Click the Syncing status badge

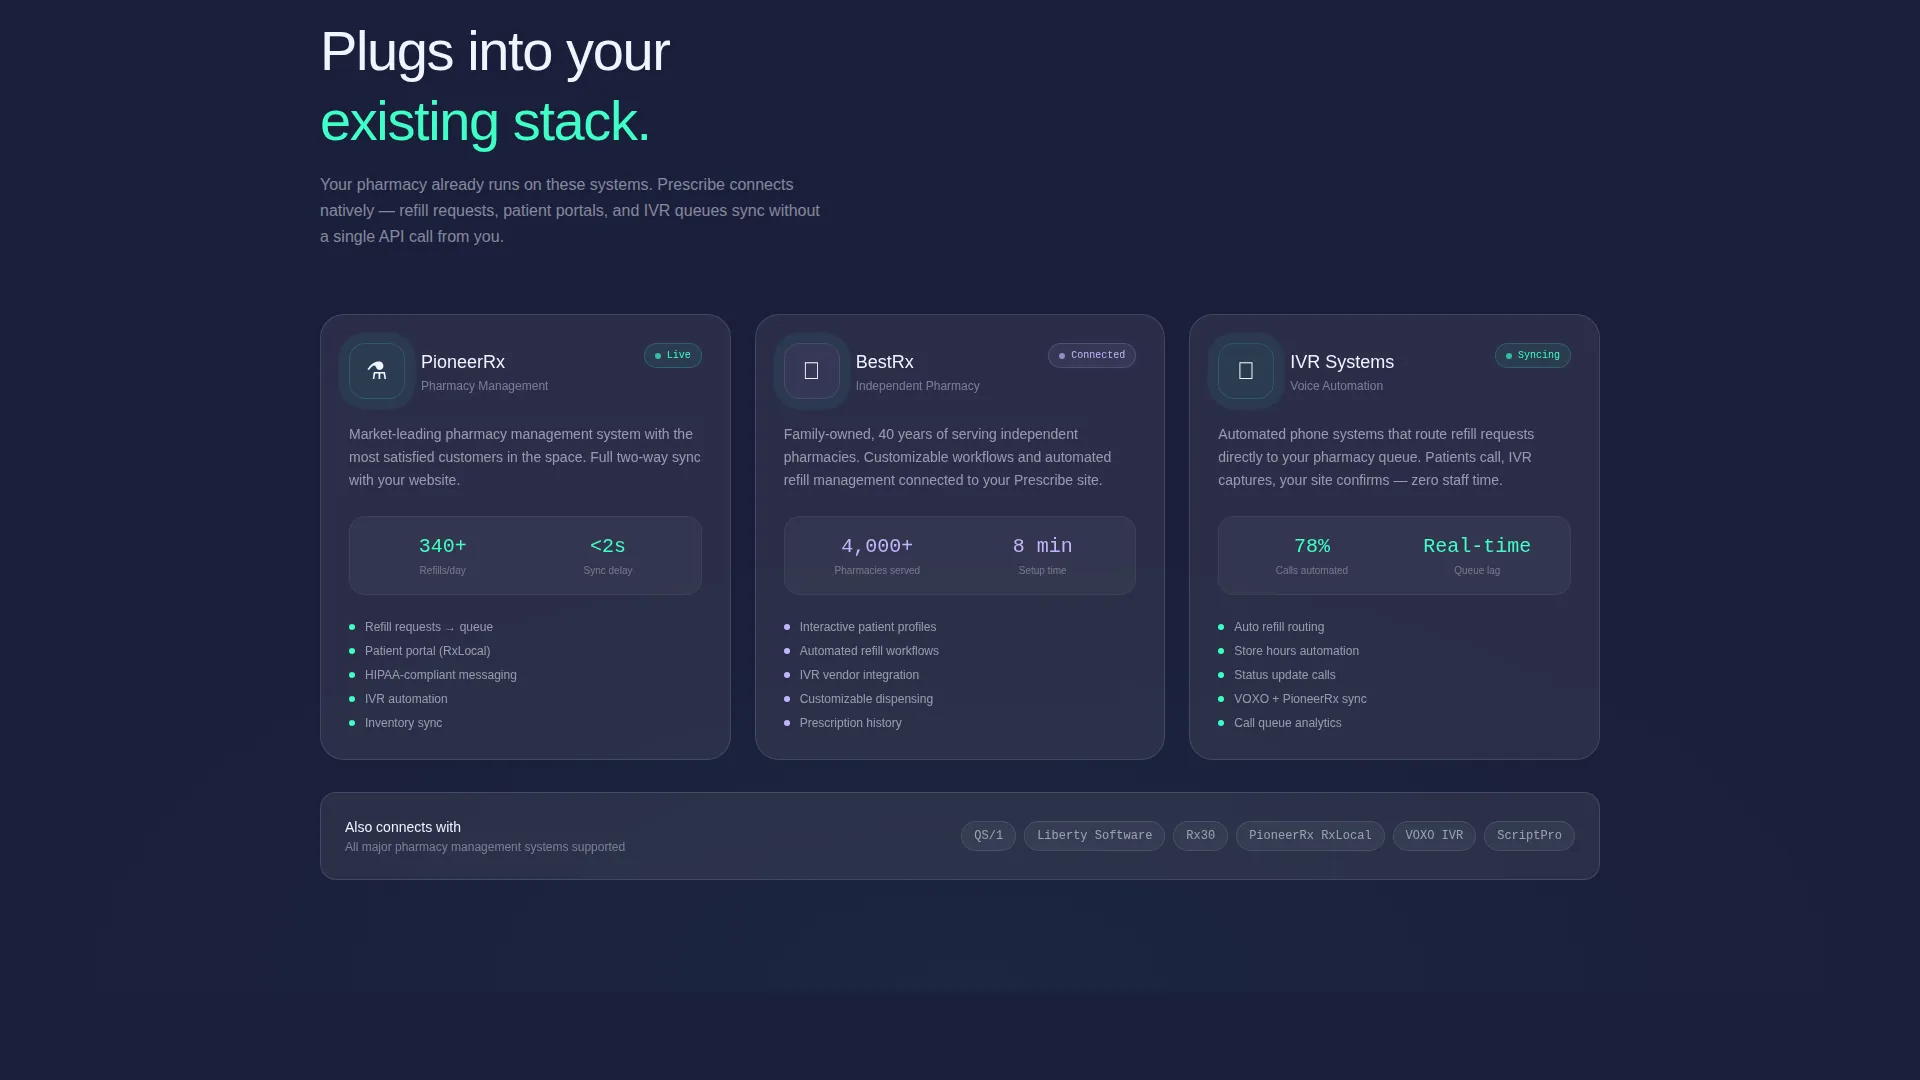(1533, 356)
